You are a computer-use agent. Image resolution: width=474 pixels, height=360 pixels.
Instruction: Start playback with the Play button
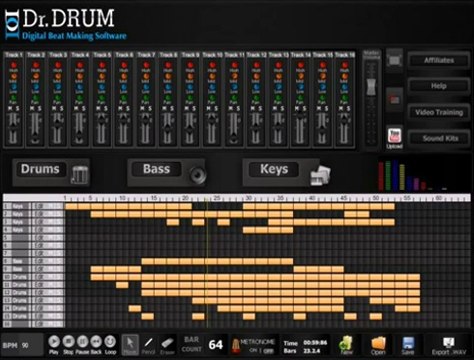click(x=54, y=342)
